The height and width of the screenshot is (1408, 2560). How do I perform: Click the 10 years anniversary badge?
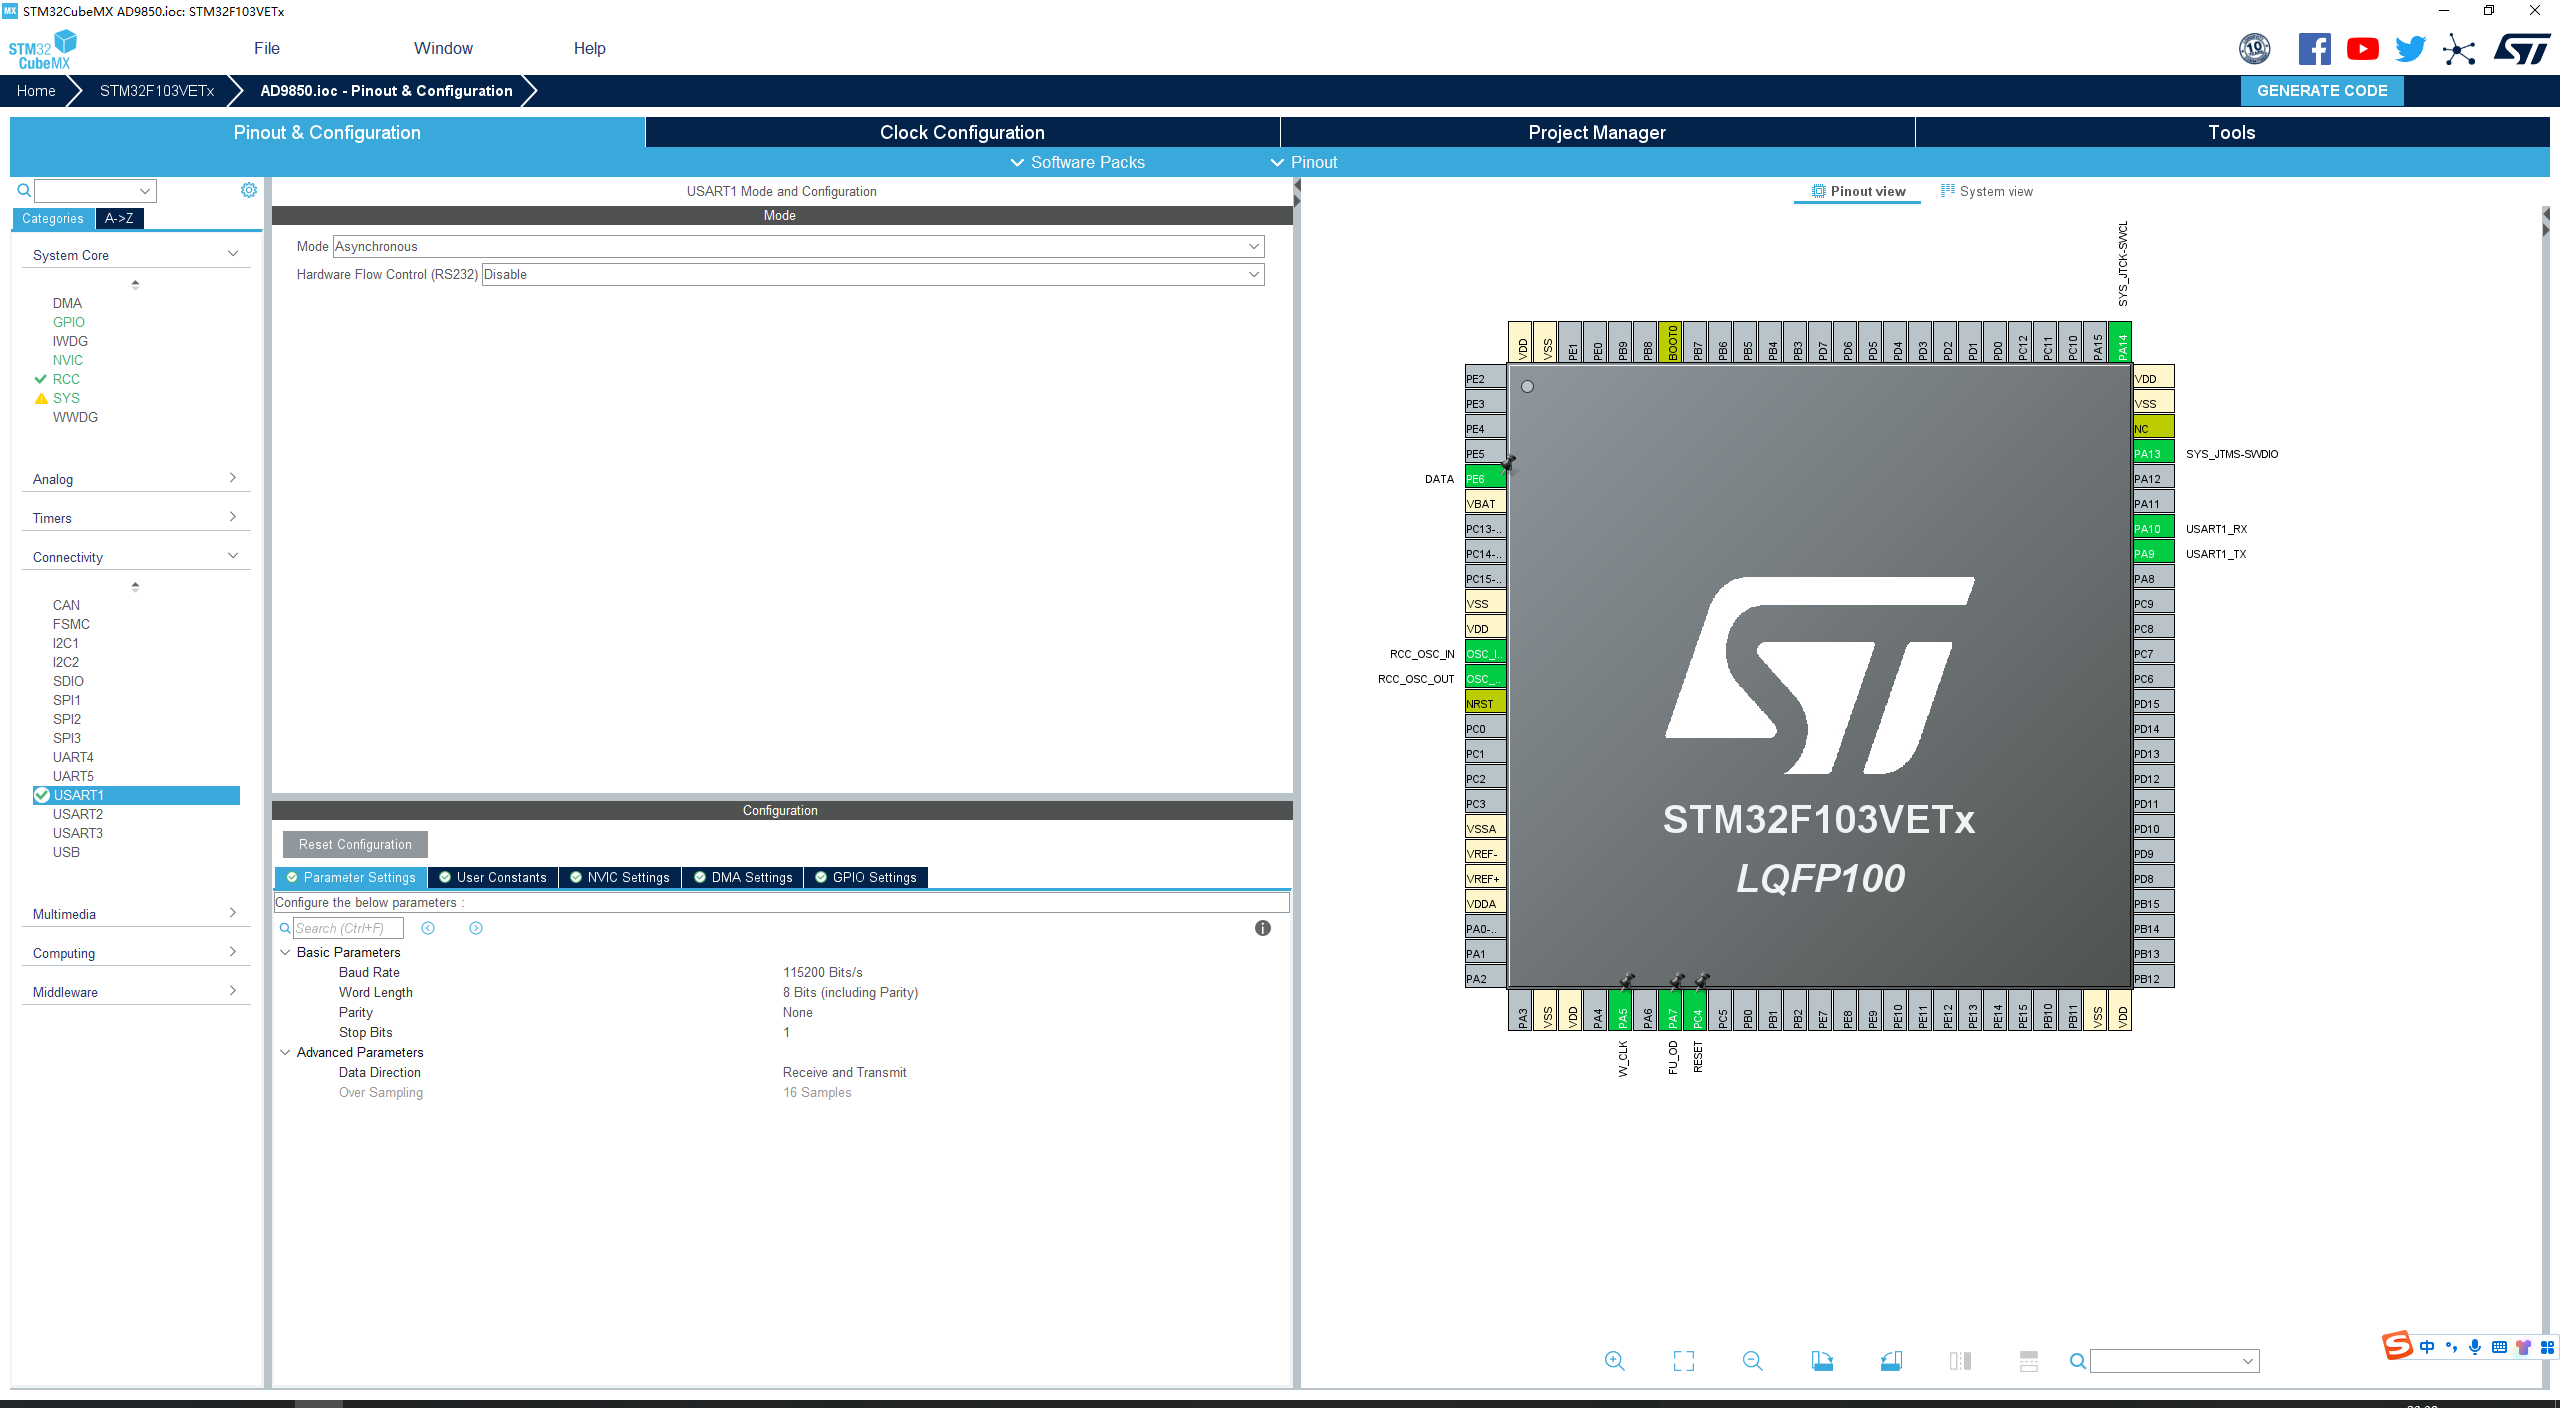coord(2254,49)
